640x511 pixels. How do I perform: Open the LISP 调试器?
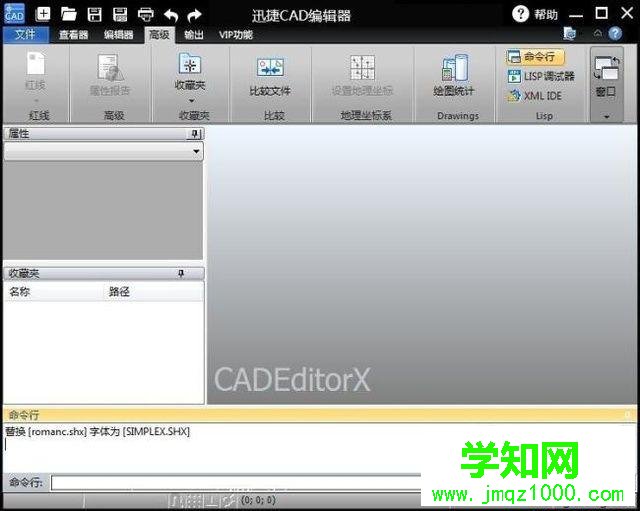tap(541, 76)
